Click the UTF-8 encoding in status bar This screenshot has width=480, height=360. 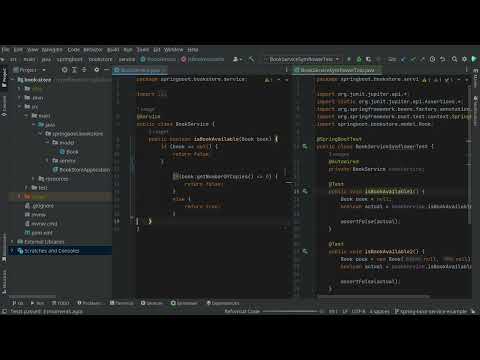pos(359,311)
